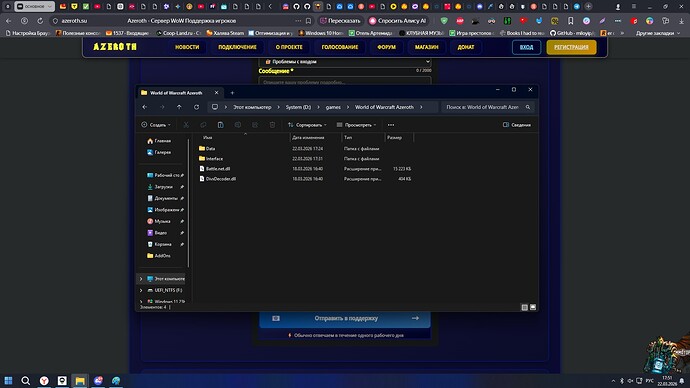
Task: Refresh the World of Warcraft Azeroth folder
Action: 196,107
